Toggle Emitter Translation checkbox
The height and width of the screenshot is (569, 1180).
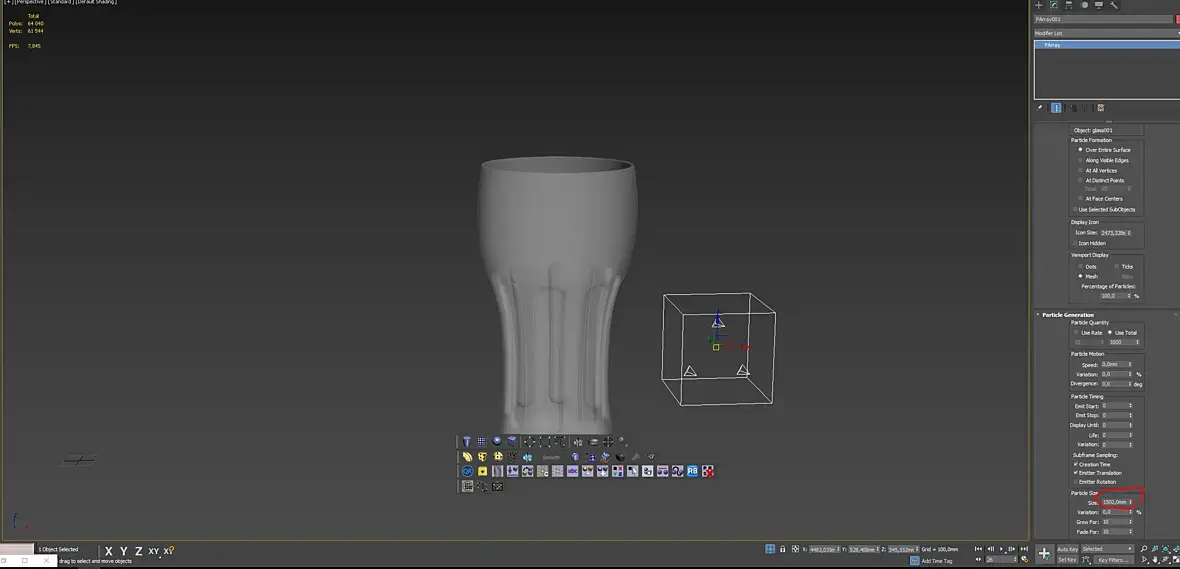tap(1097, 473)
